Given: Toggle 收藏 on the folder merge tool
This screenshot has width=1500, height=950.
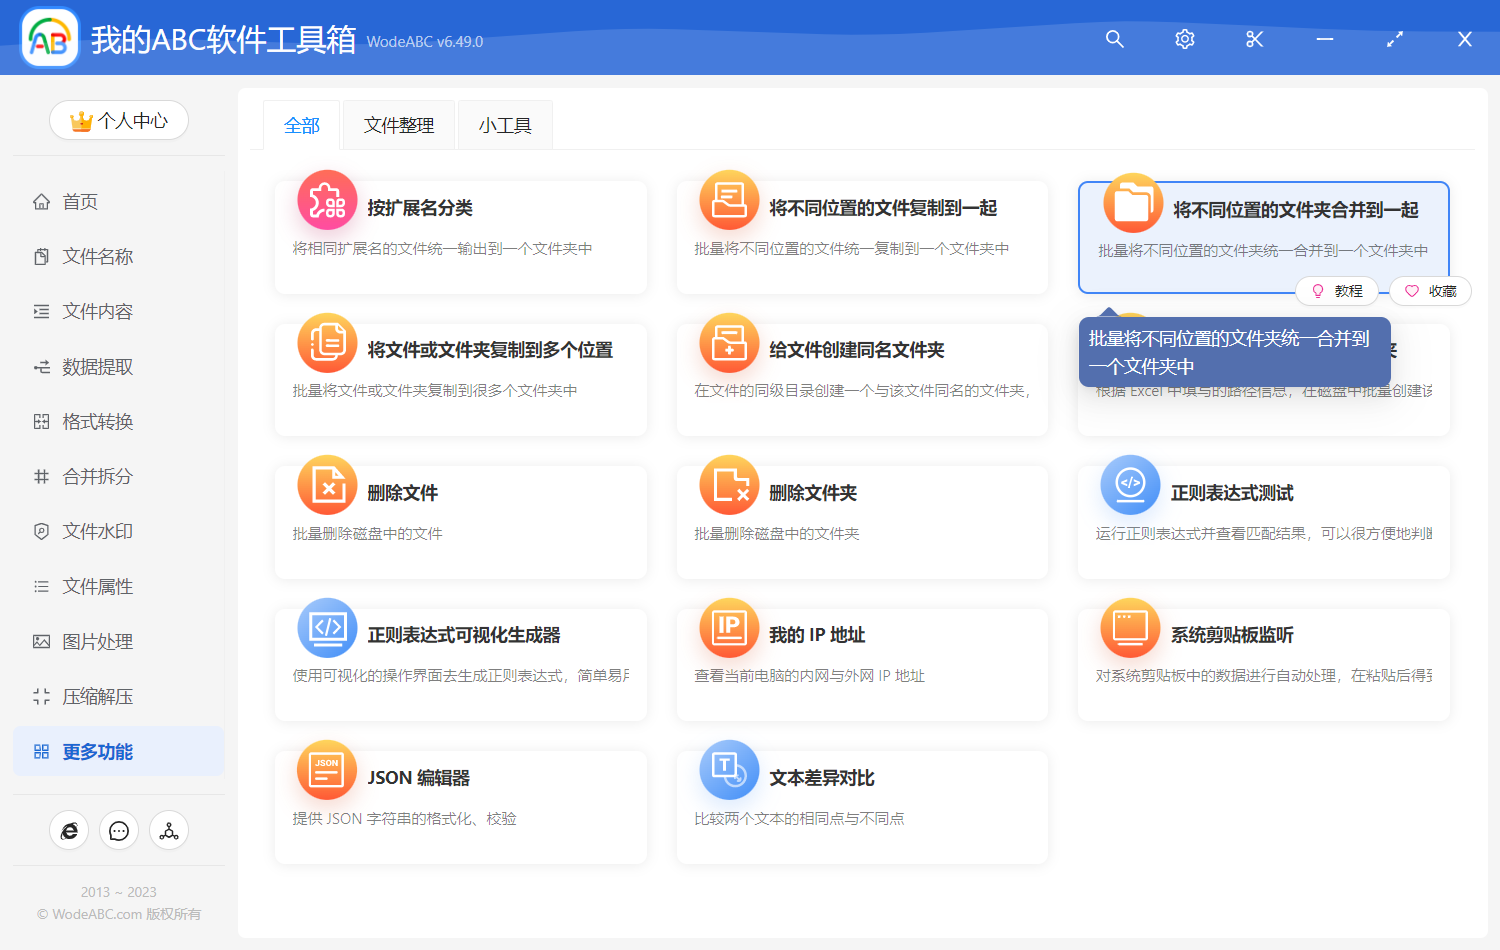Looking at the screenshot, I should [x=1430, y=290].
